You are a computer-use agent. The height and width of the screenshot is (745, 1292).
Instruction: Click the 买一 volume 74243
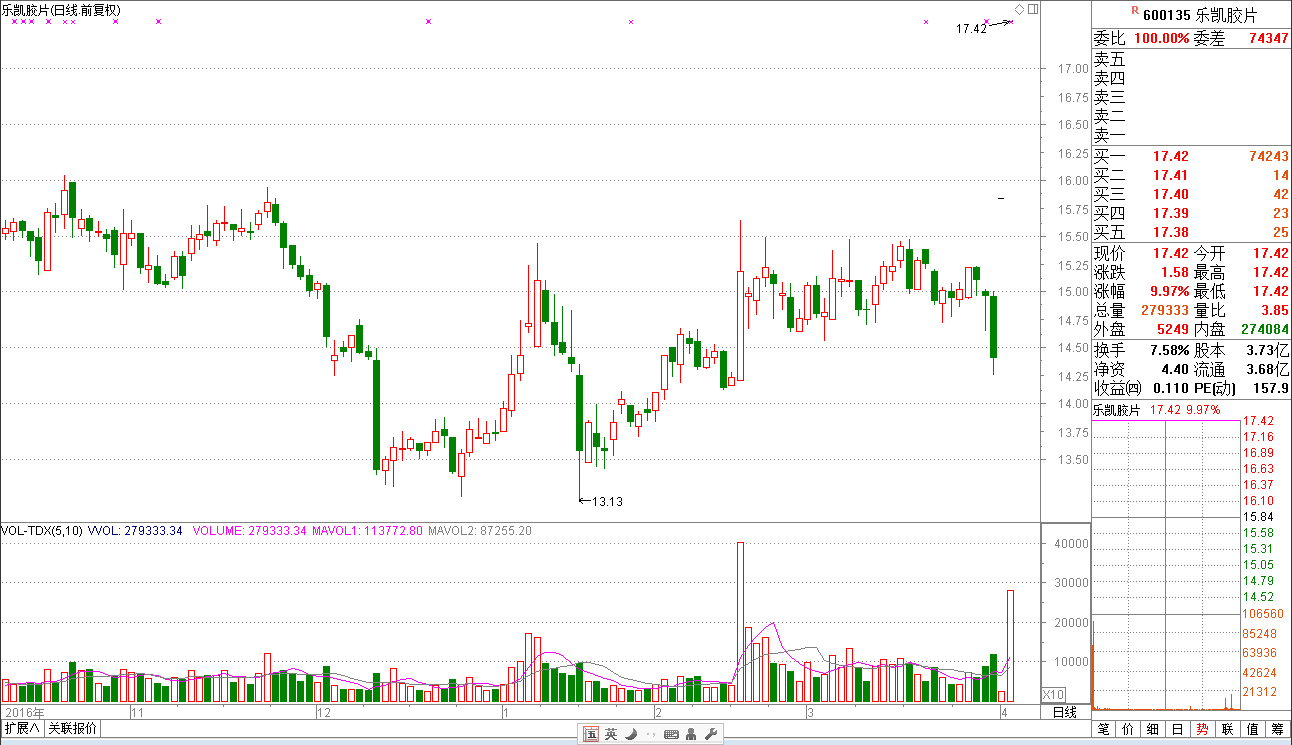click(x=1269, y=156)
